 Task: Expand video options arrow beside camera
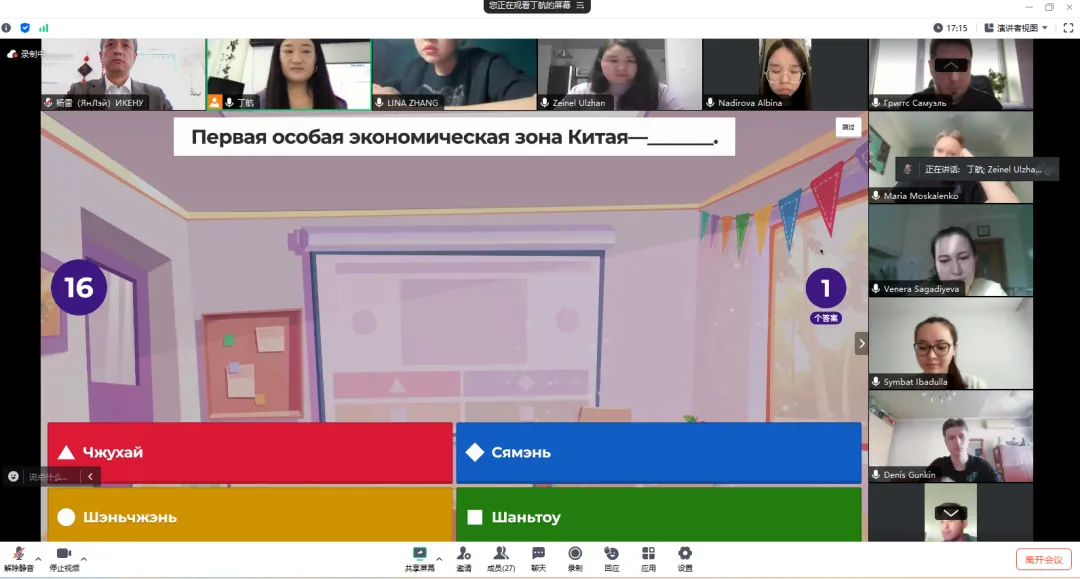coord(84,559)
